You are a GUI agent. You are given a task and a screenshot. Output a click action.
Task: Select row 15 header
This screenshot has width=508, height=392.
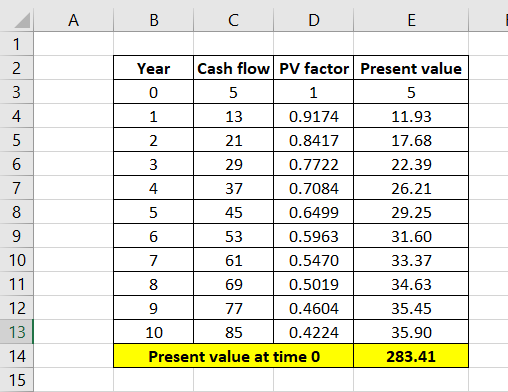coord(16,380)
